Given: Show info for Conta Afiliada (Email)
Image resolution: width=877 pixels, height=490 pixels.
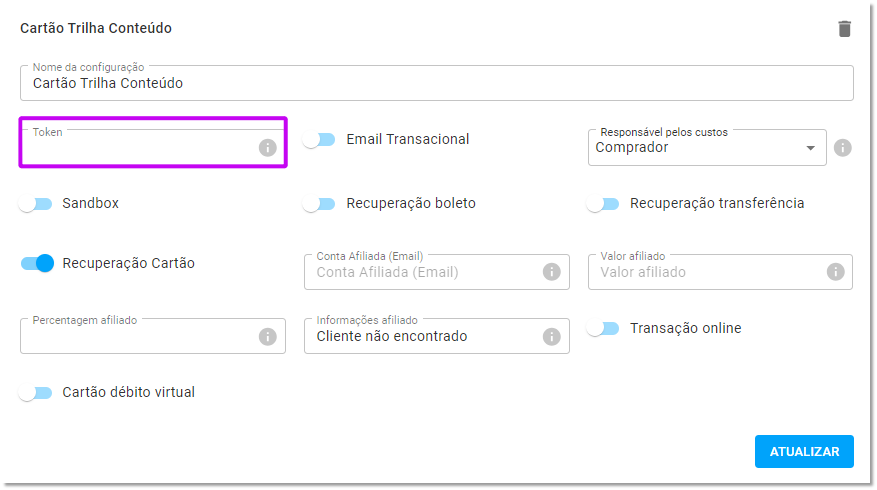Looking at the screenshot, I should (551, 272).
